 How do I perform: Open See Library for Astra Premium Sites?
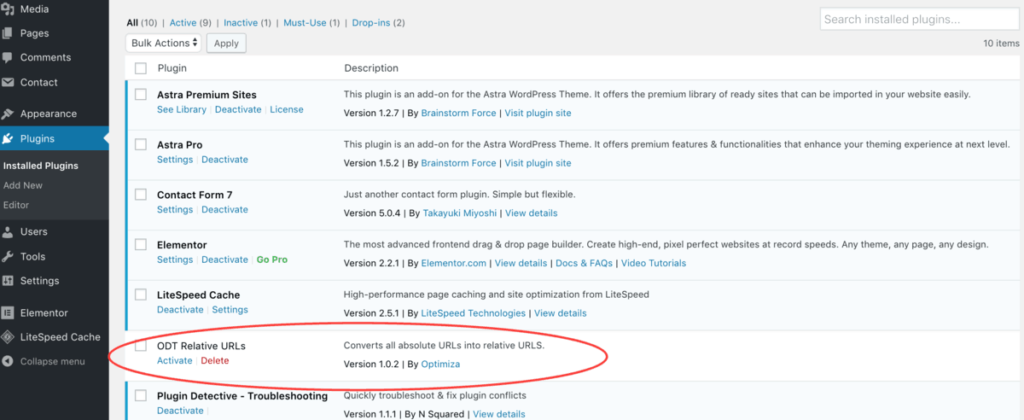coord(182,110)
